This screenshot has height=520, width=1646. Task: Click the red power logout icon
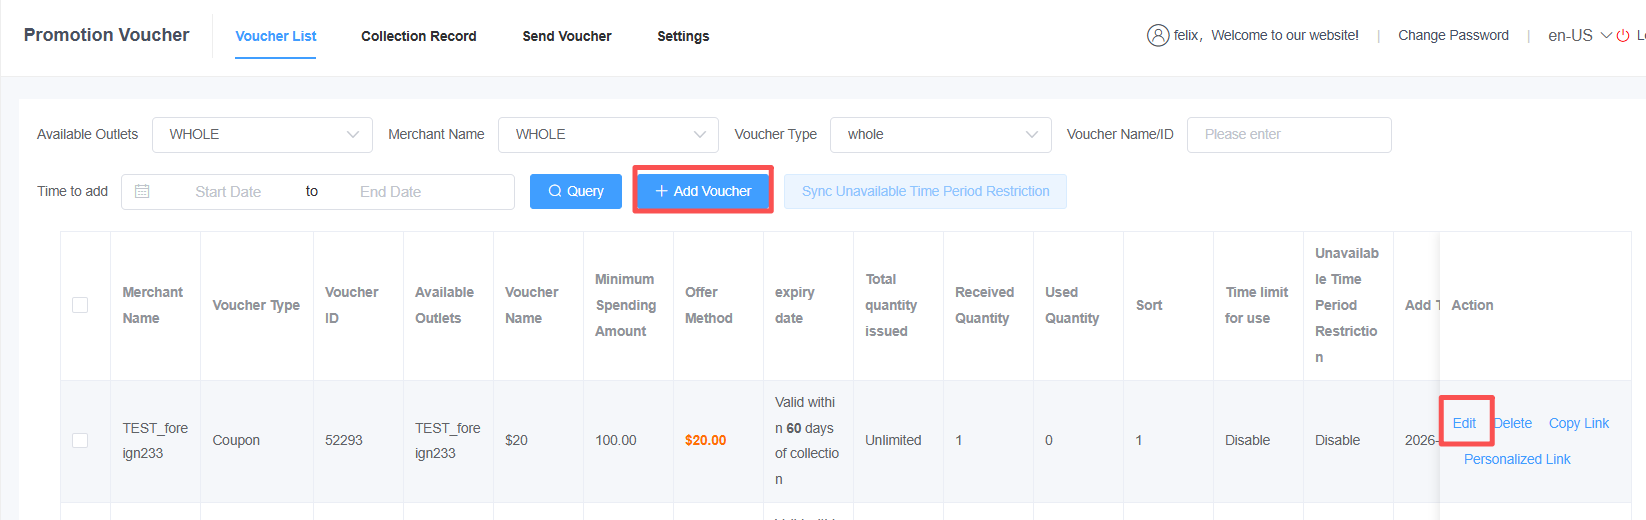point(1623,36)
